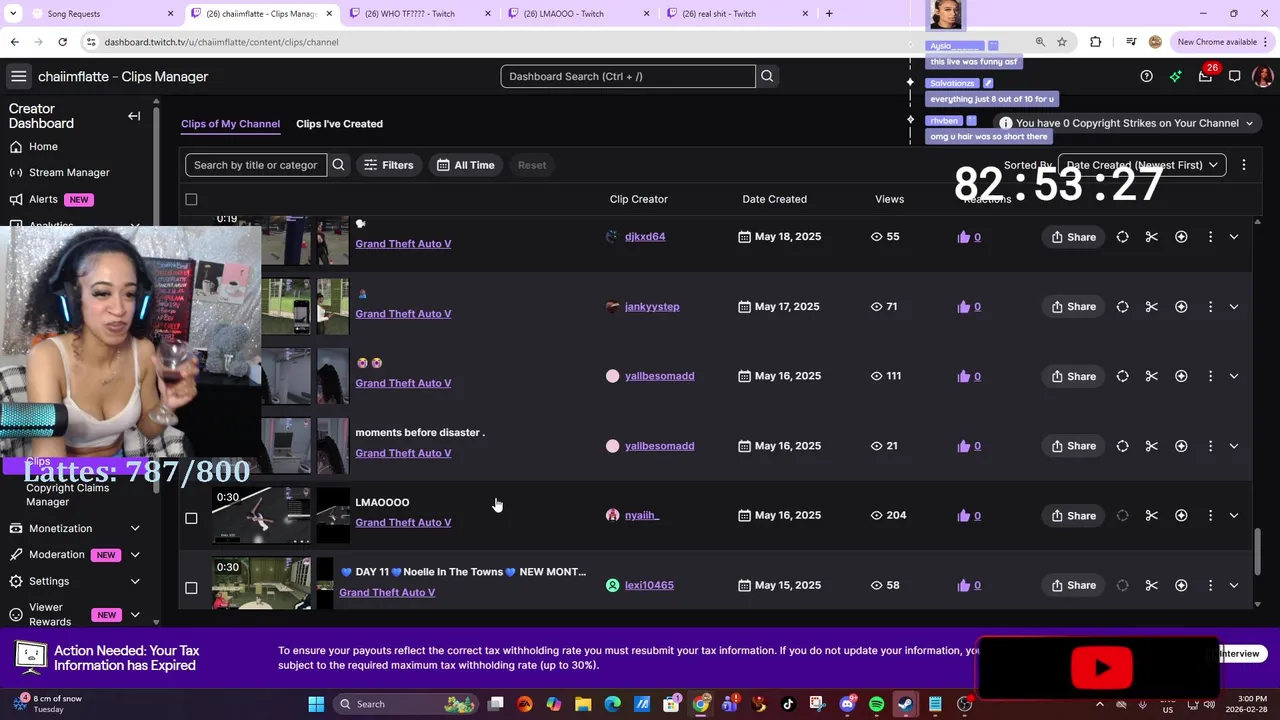Viewport: 1280px width, 720px height.
Task: Expand the moments before disaster row
Action: click(1233, 446)
